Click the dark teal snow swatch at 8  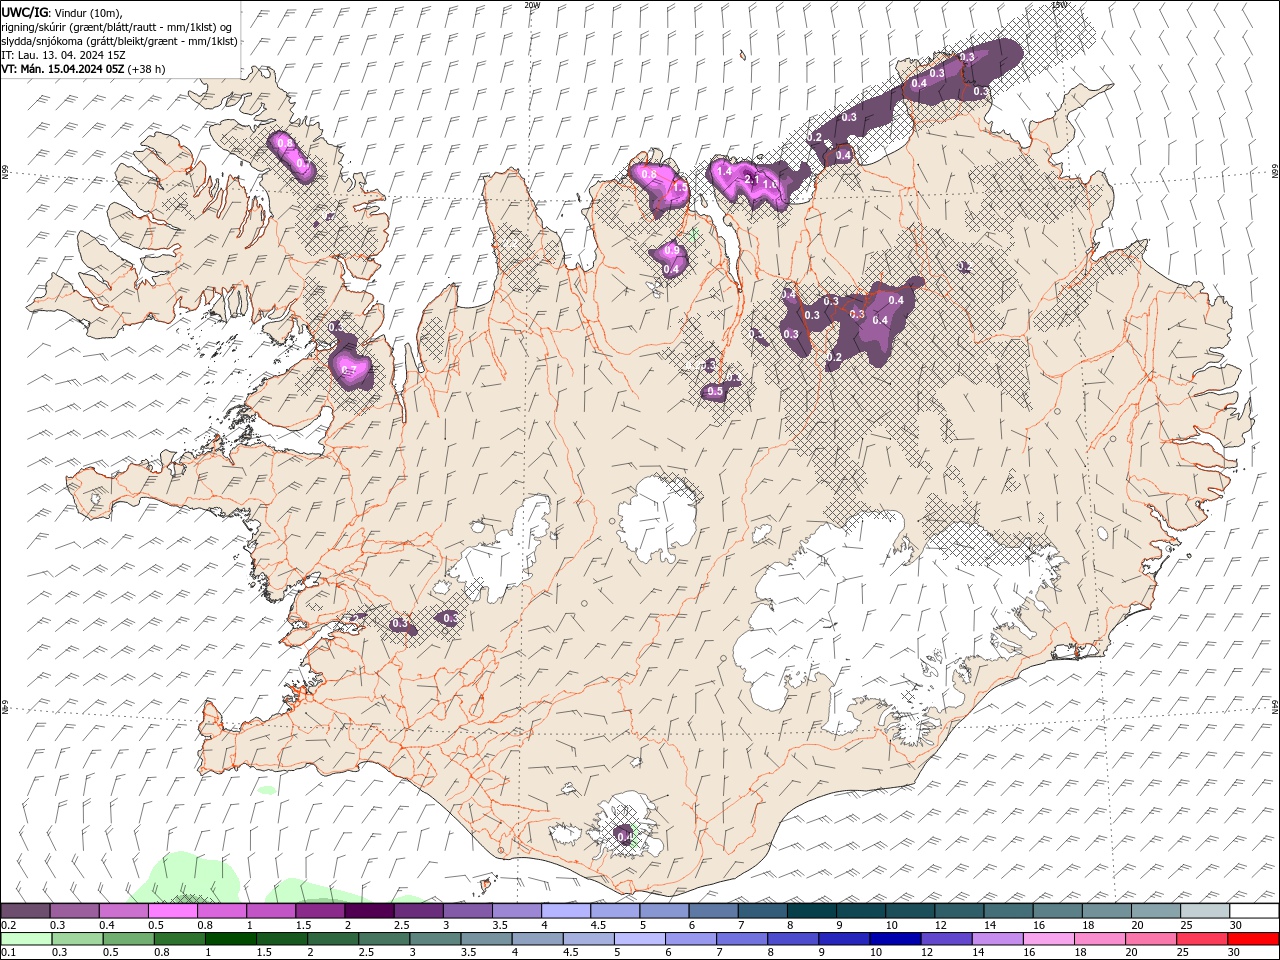(811, 911)
